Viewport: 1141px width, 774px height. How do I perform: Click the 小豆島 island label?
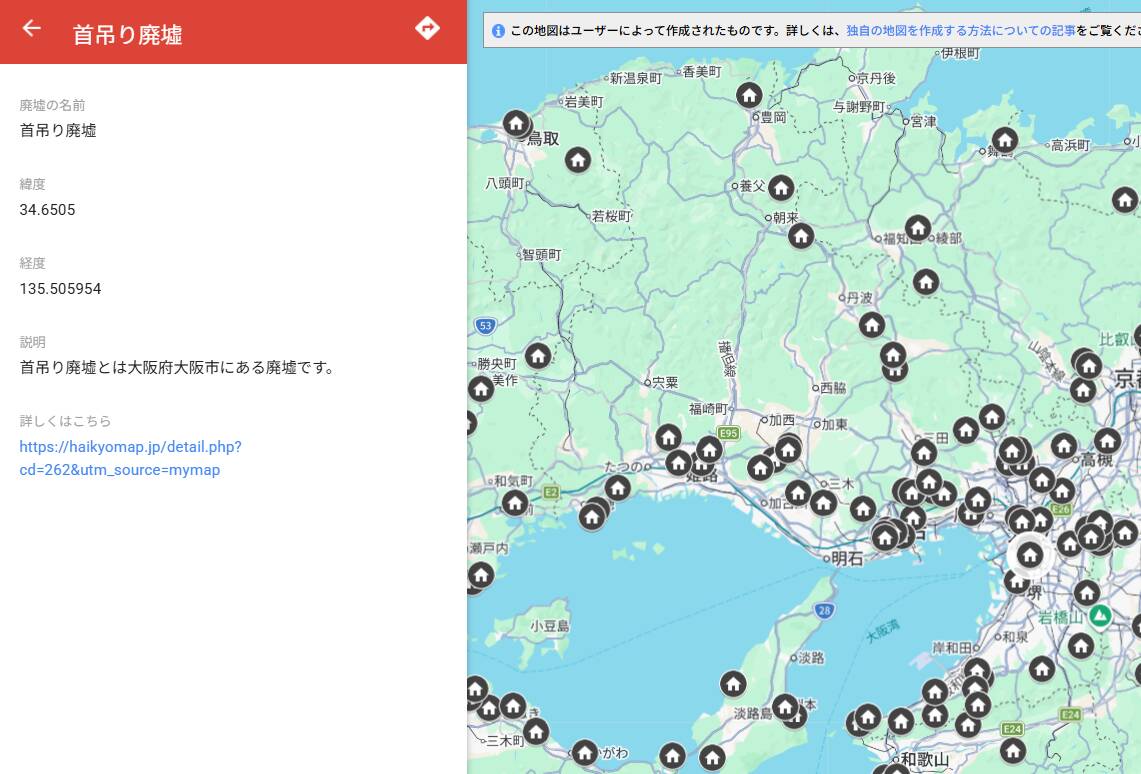[x=549, y=626]
